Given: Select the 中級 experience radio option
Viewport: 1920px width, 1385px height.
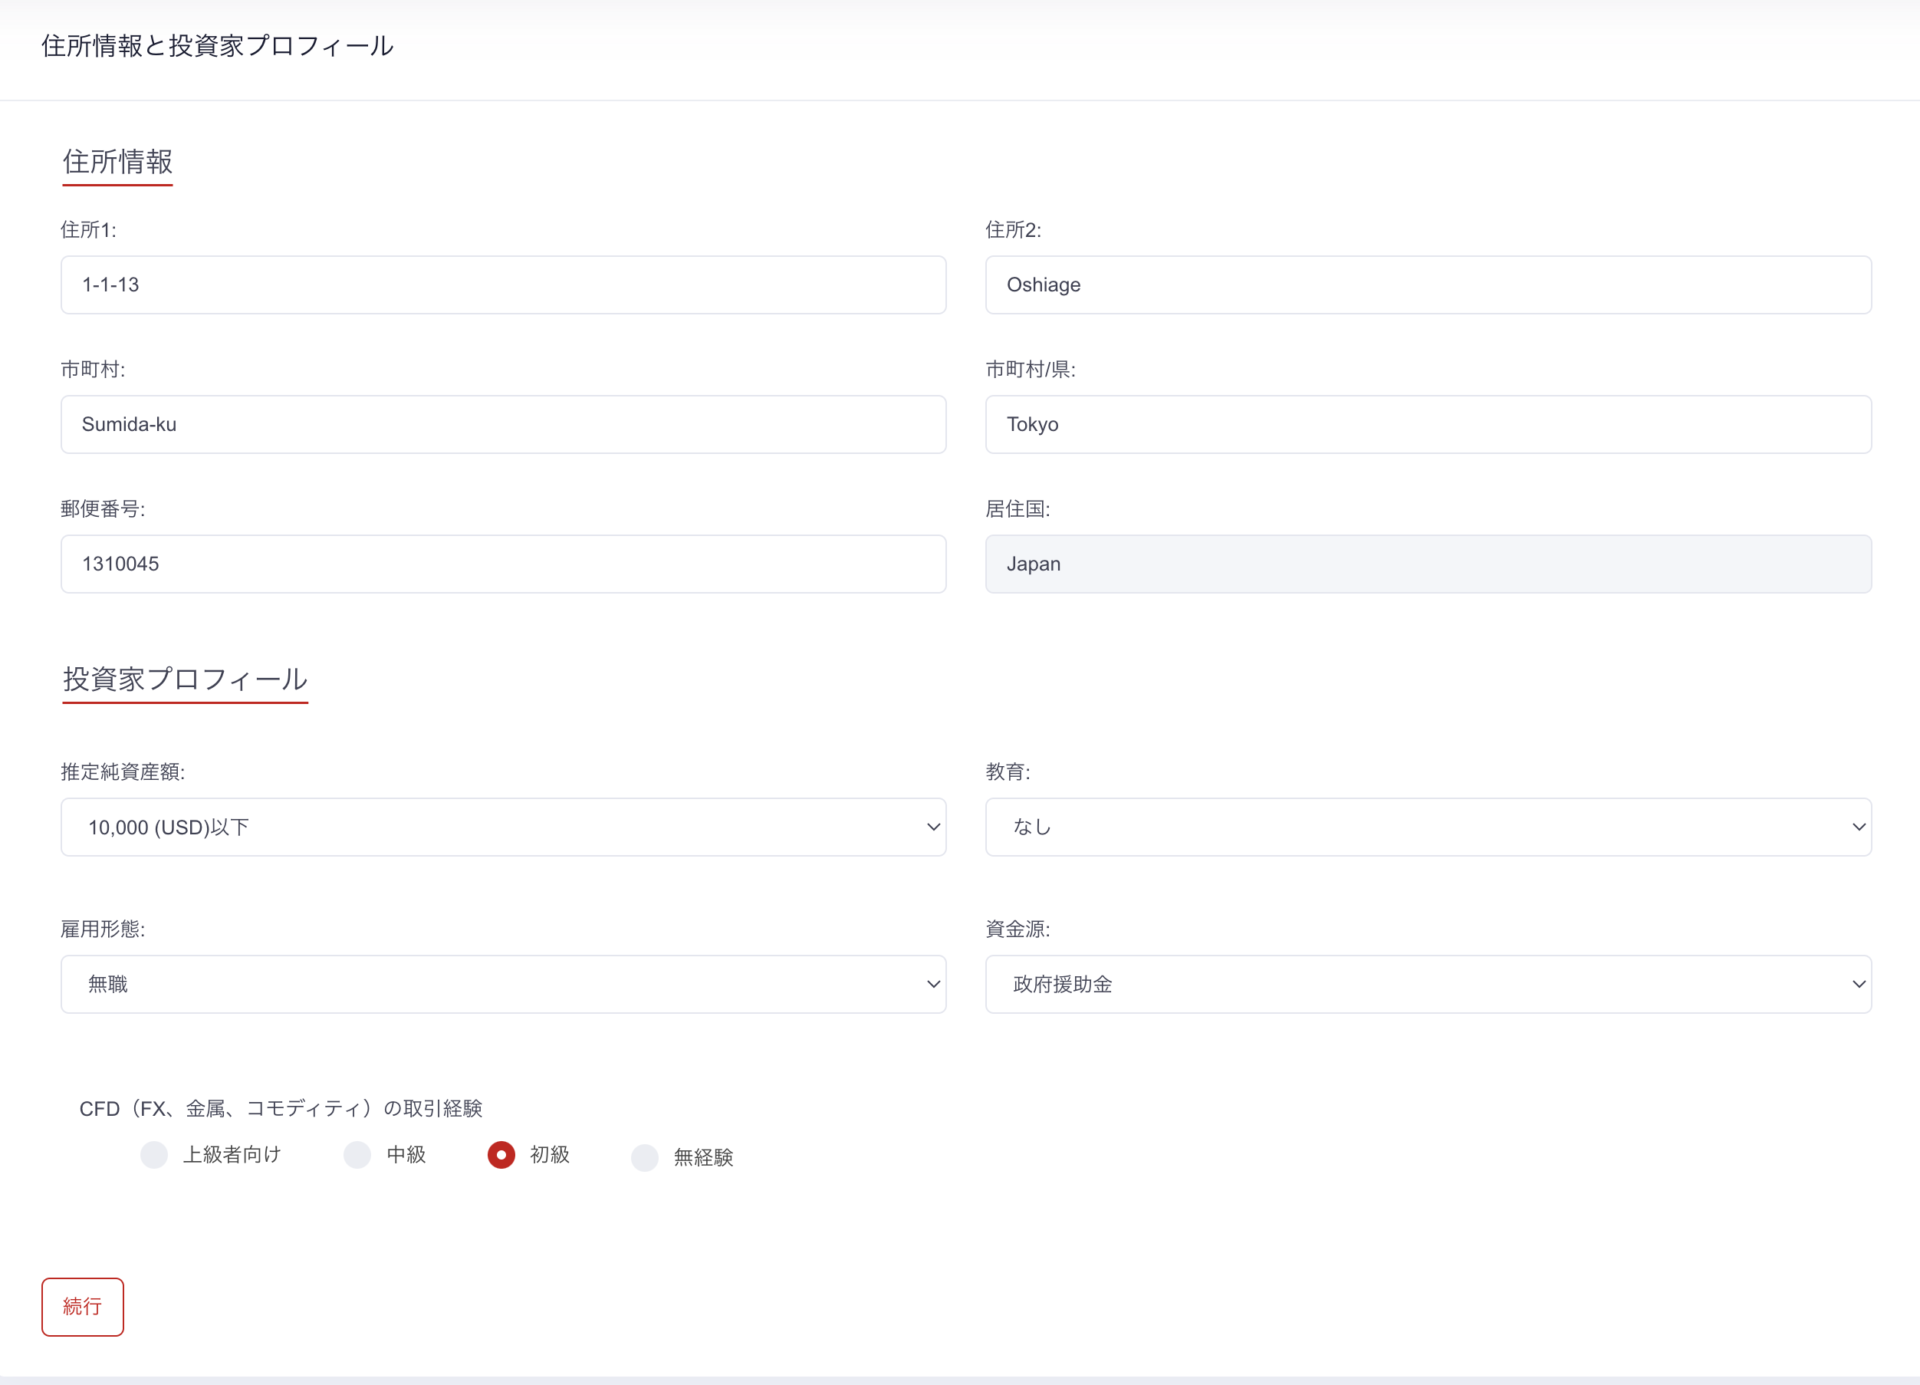Looking at the screenshot, I should pos(357,1155).
